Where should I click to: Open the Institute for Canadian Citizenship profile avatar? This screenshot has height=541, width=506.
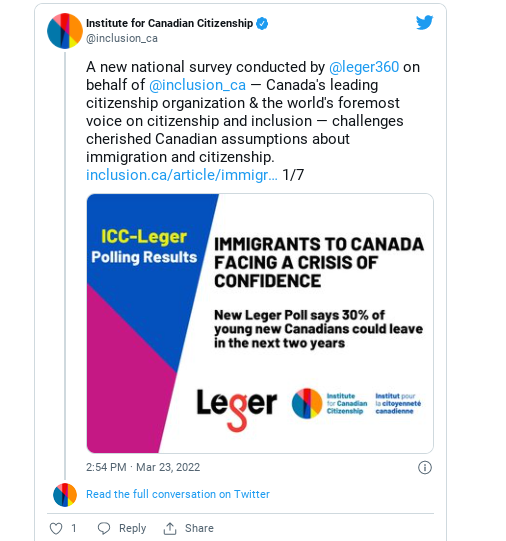click(x=65, y=31)
